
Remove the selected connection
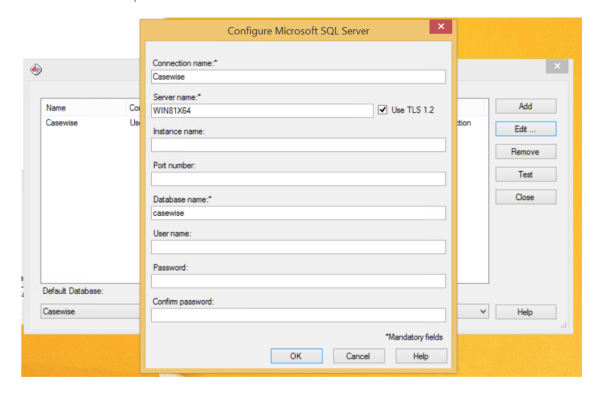(x=526, y=152)
